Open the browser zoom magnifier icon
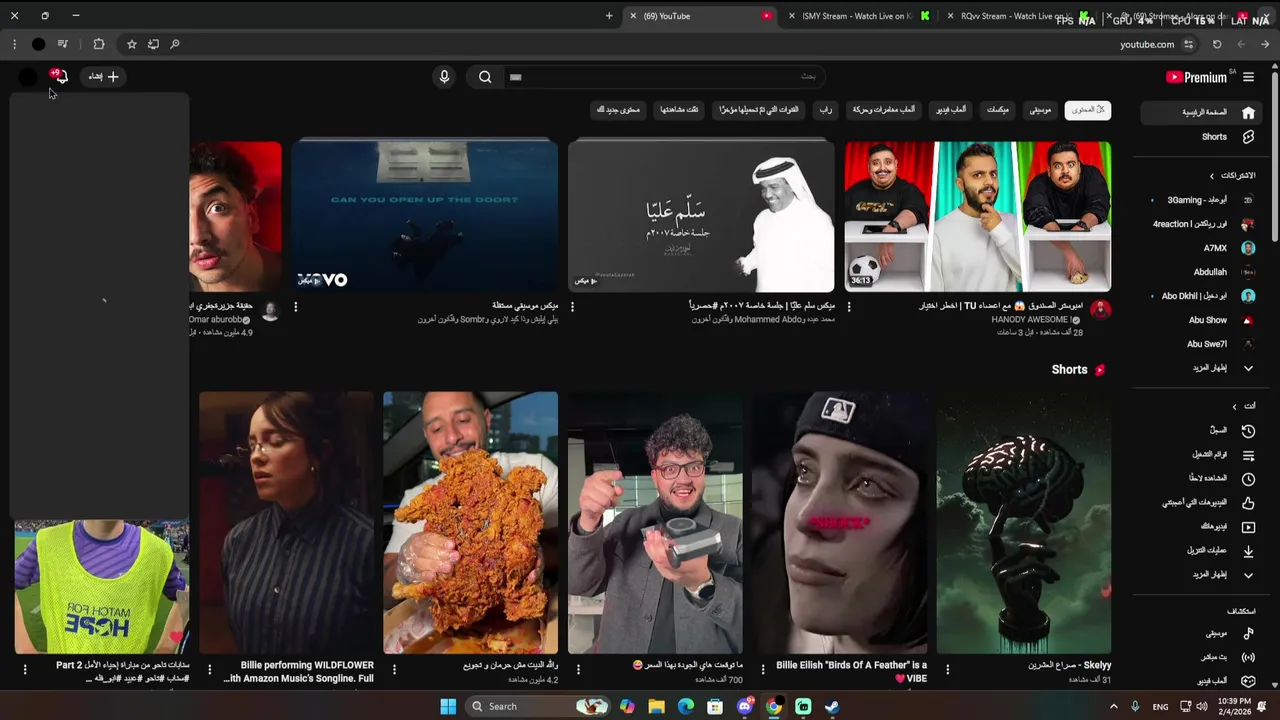The width and height of the screenshot is (1280, 720). [175, 44]
